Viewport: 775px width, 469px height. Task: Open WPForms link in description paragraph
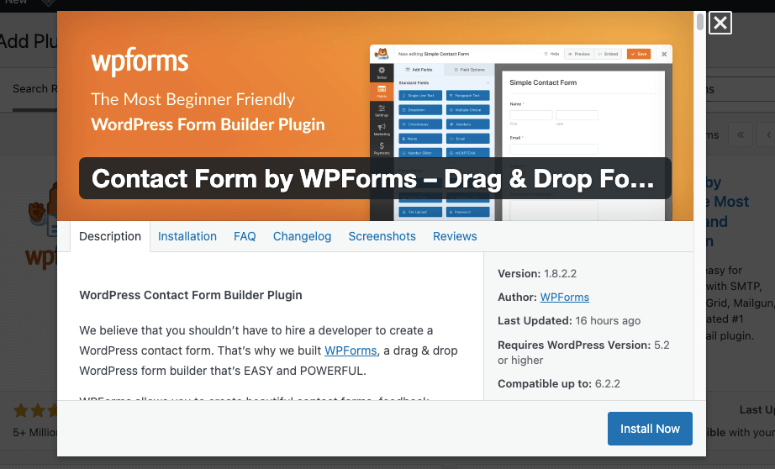pyautogui.click(x=350, y=350)
